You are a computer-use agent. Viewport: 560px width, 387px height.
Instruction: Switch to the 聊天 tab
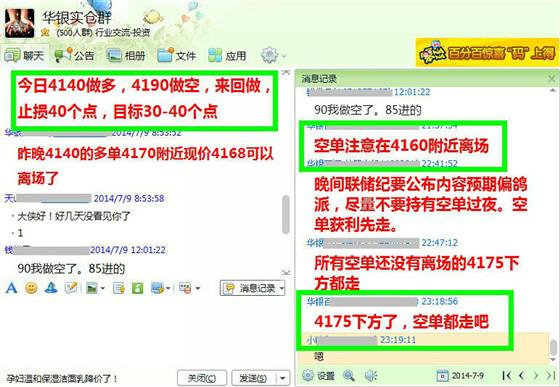tap(24, 55)
